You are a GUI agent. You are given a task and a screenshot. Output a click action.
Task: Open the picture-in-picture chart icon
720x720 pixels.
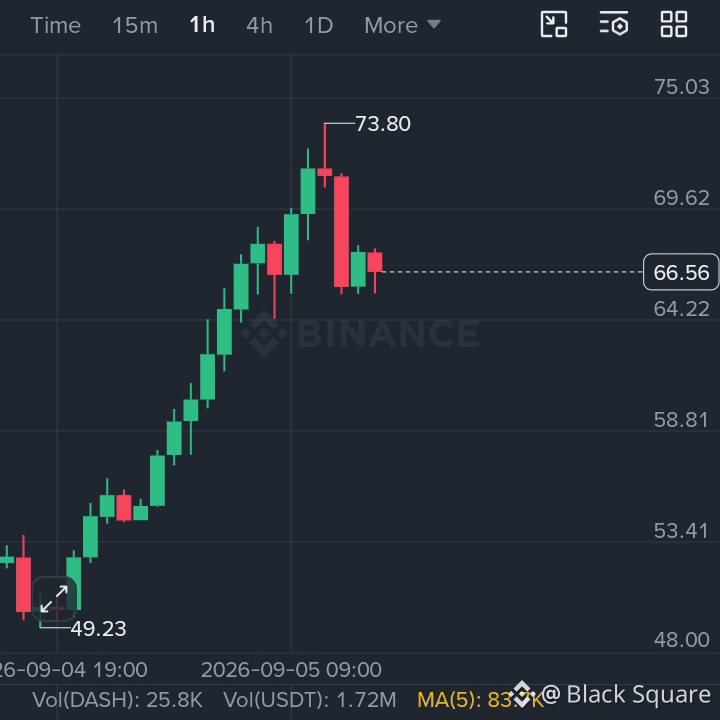pyautogui.click(x=554, y=24)
